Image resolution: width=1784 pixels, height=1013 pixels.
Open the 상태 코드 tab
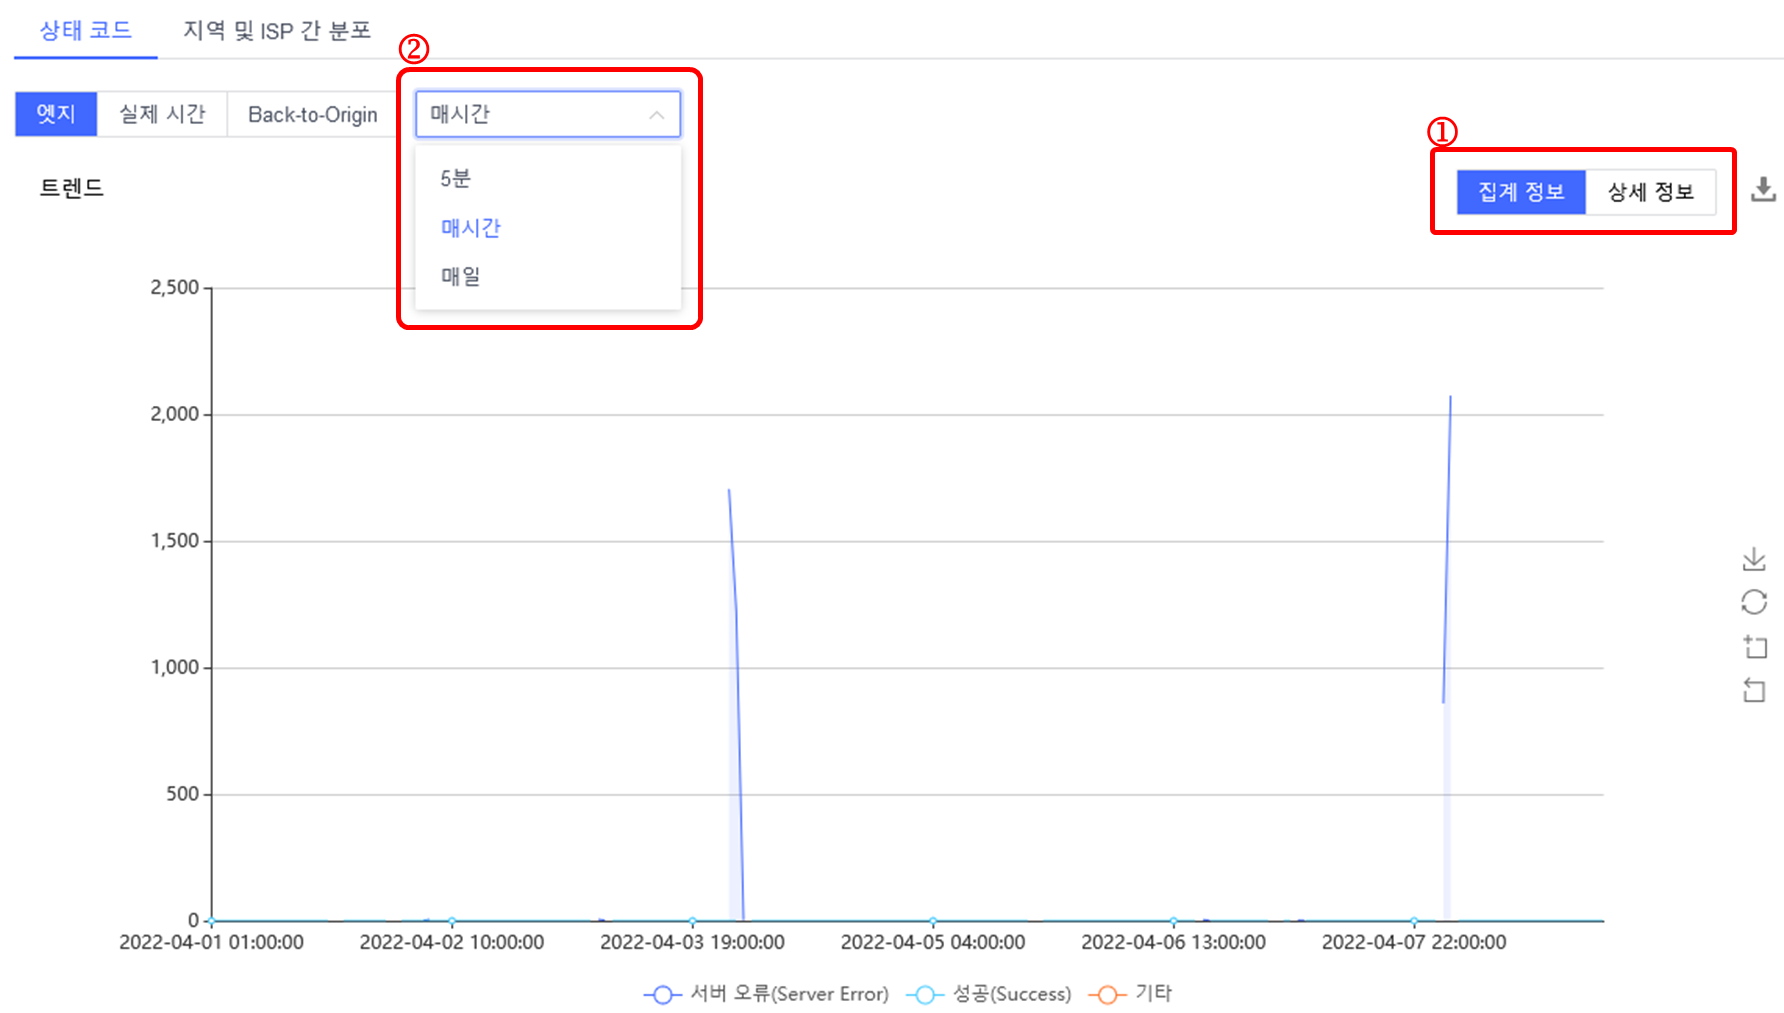coord(86,30)
